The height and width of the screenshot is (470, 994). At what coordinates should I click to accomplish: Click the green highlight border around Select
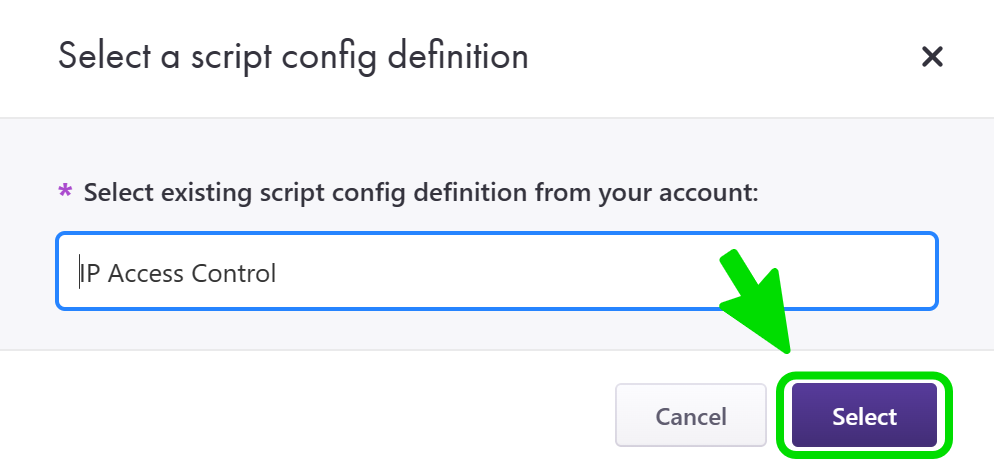(x=865, y=378)
